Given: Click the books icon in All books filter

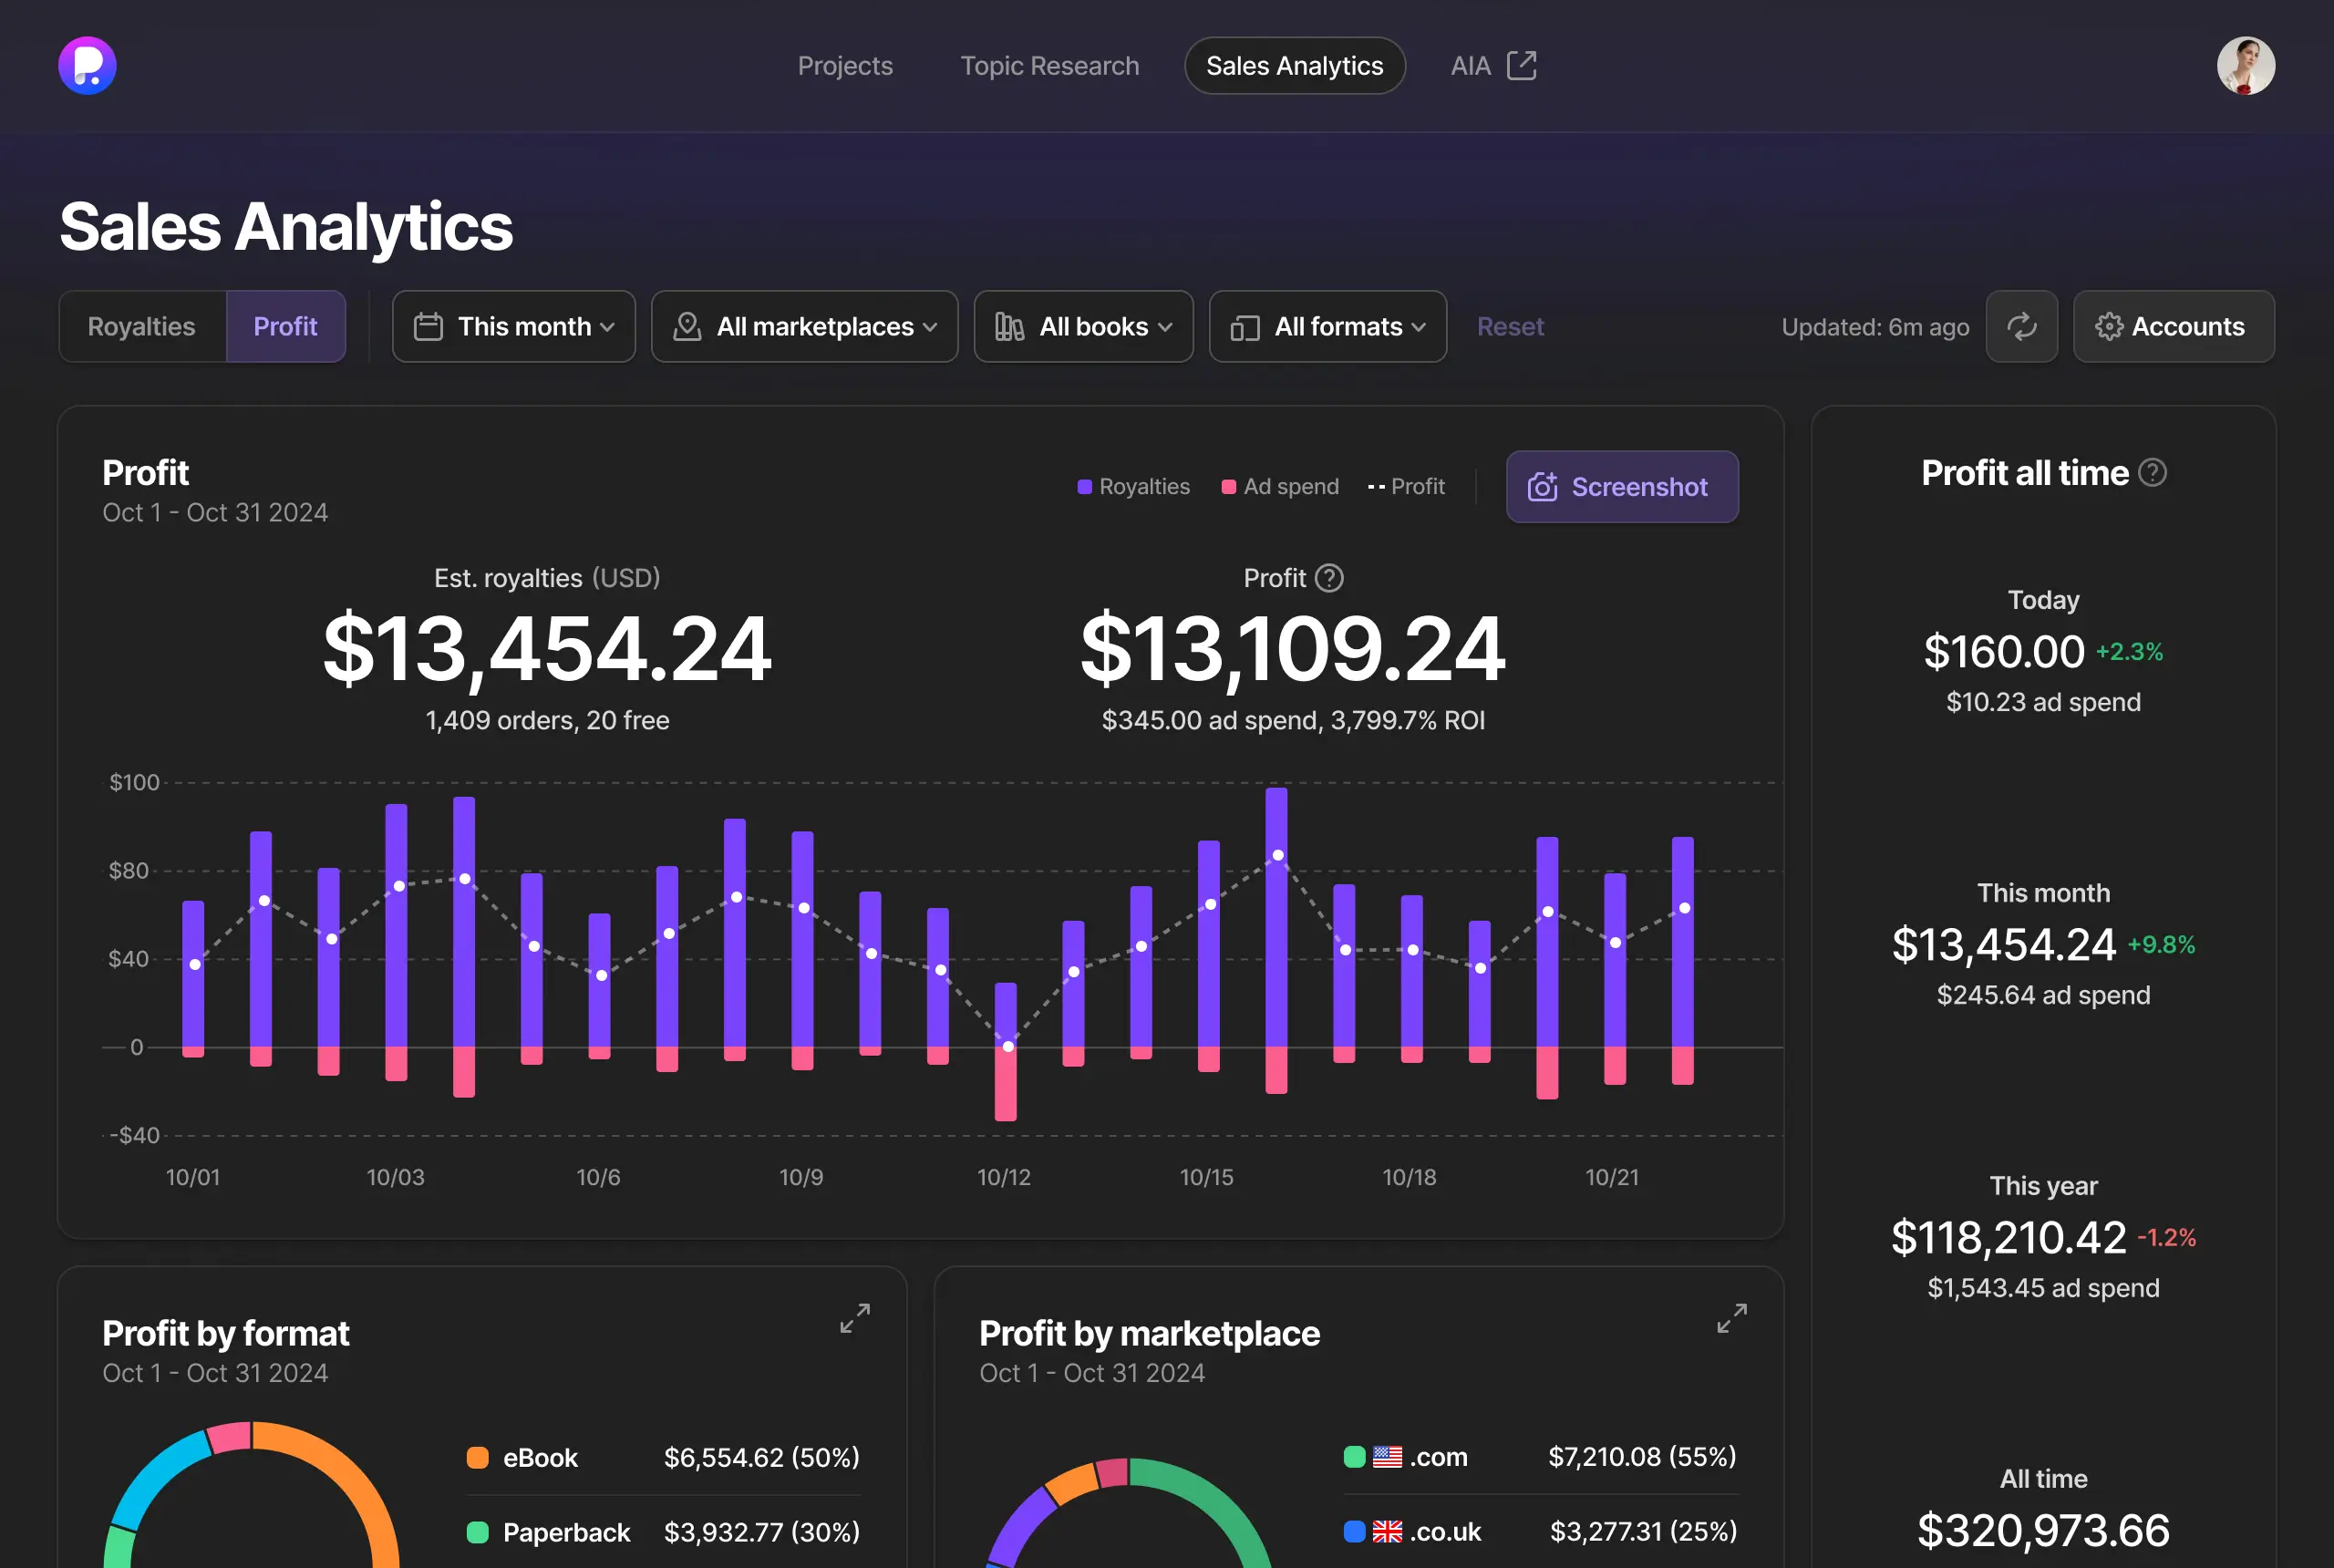Looking at the screenshot, I should coord(1009,326).
